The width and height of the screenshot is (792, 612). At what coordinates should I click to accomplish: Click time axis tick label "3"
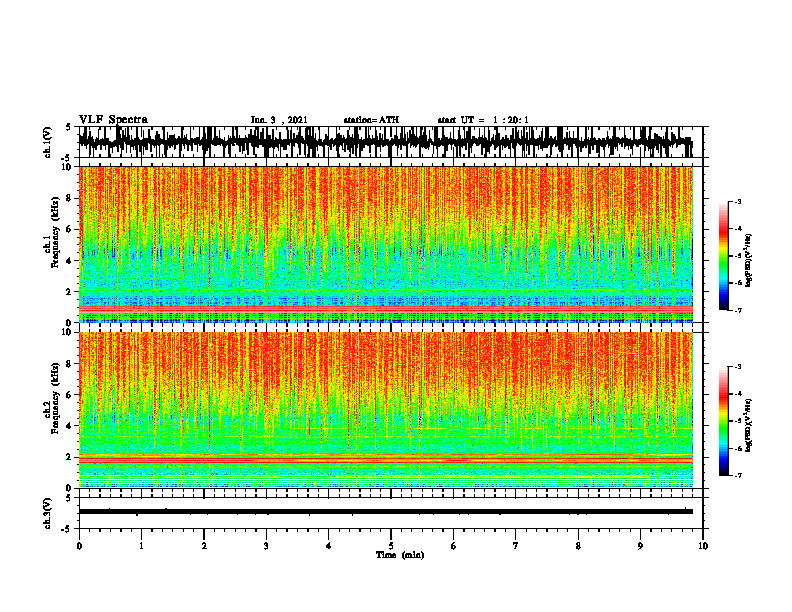pos(266,546)
